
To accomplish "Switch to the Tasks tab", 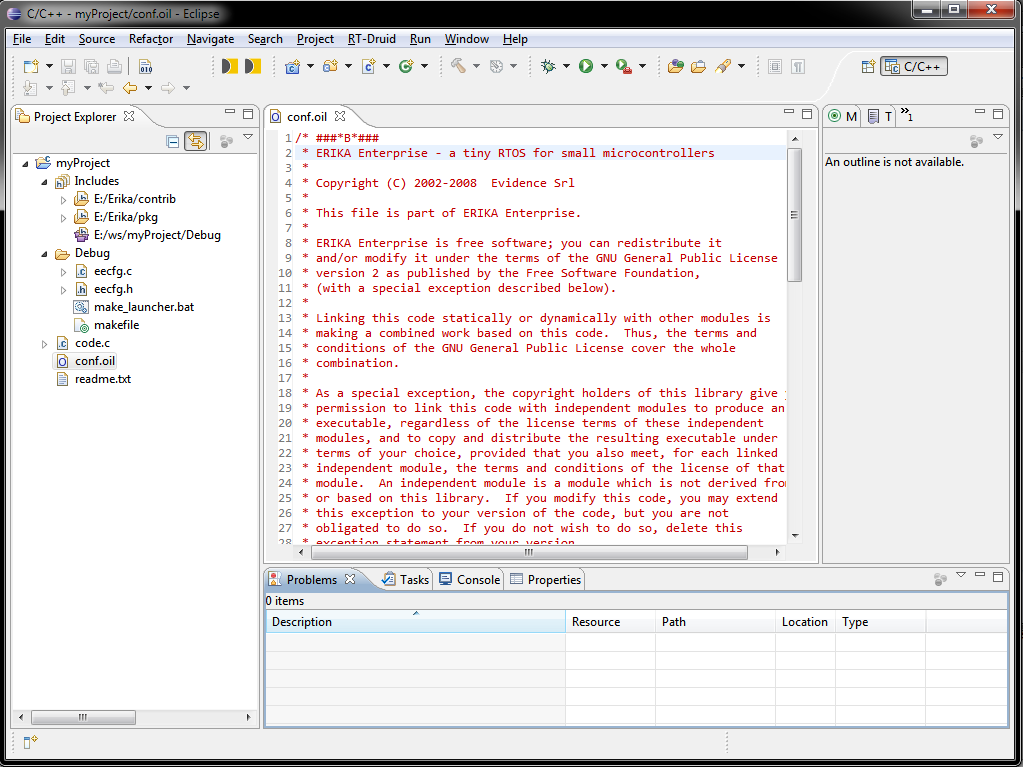I will point(406,580).
